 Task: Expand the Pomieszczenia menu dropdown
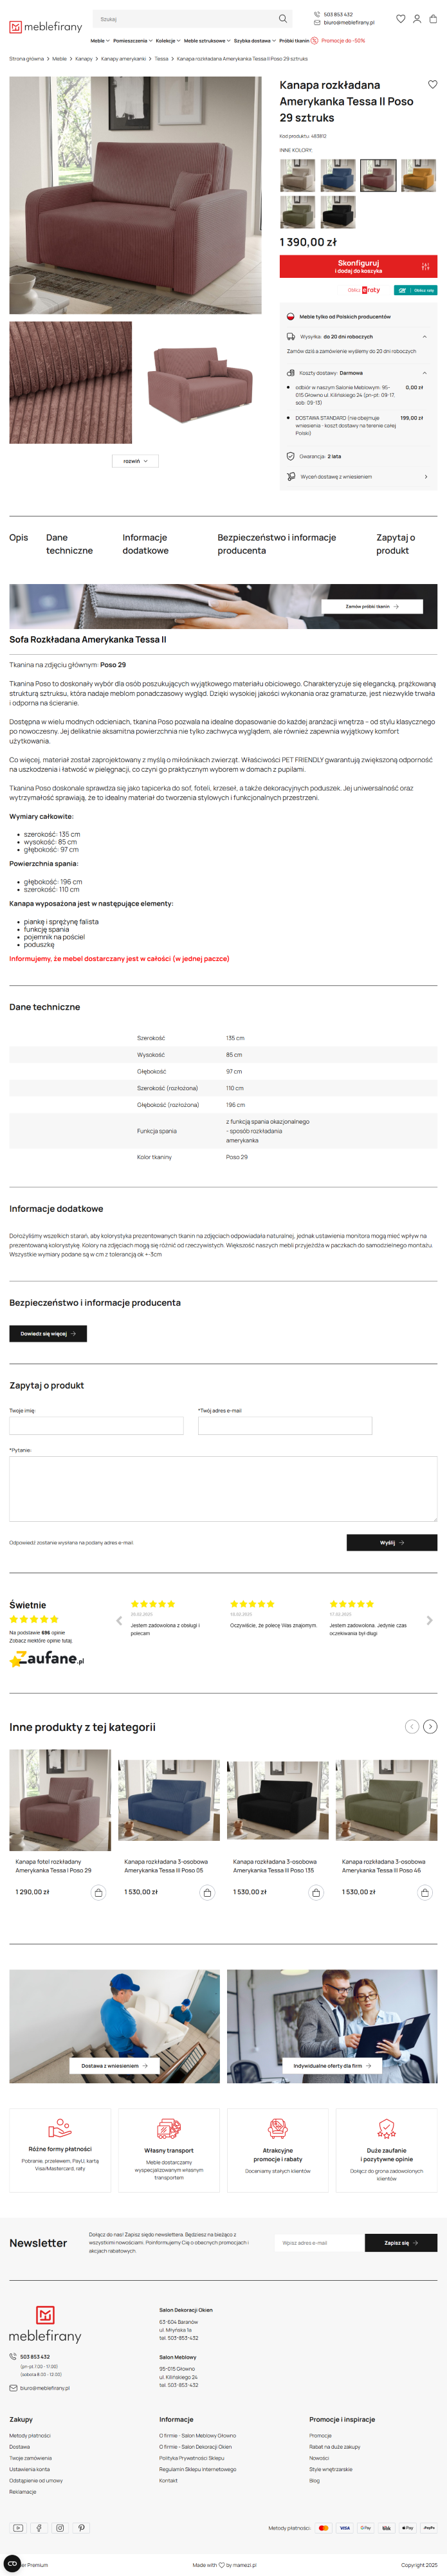pyautogui.click(x=131, y=41)
